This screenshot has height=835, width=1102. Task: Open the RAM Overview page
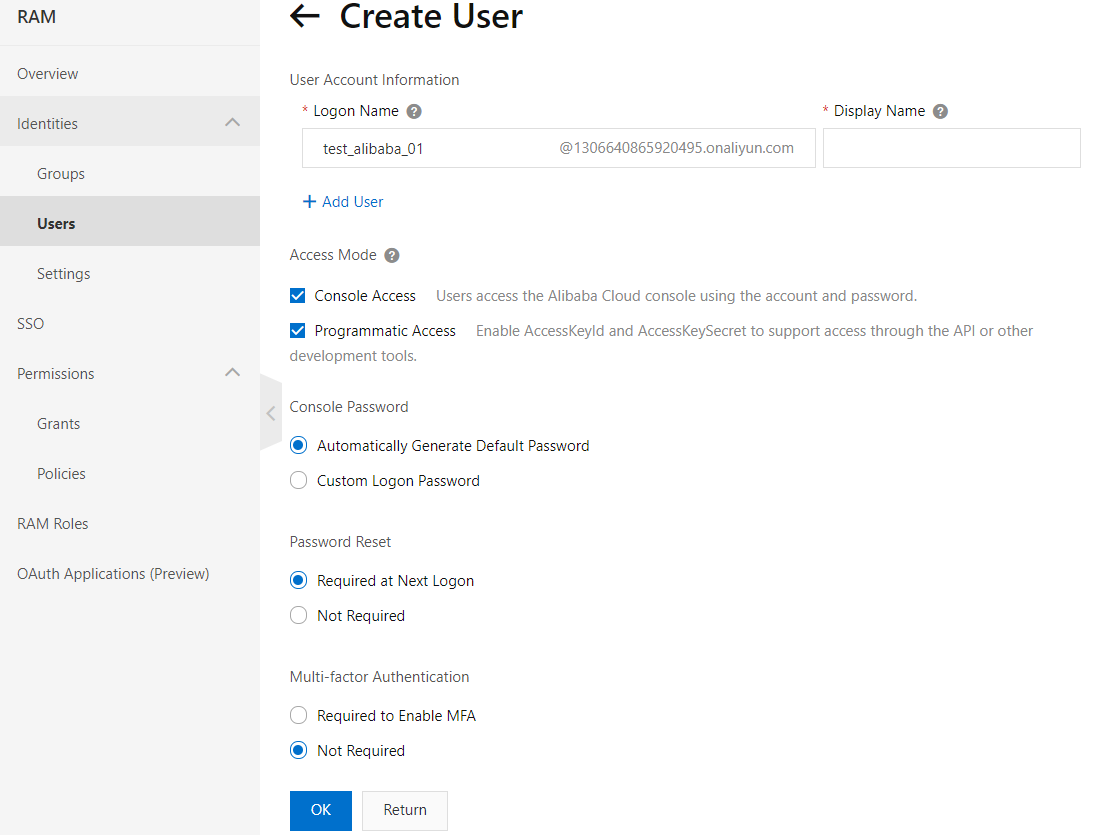[x=47, y=73]
